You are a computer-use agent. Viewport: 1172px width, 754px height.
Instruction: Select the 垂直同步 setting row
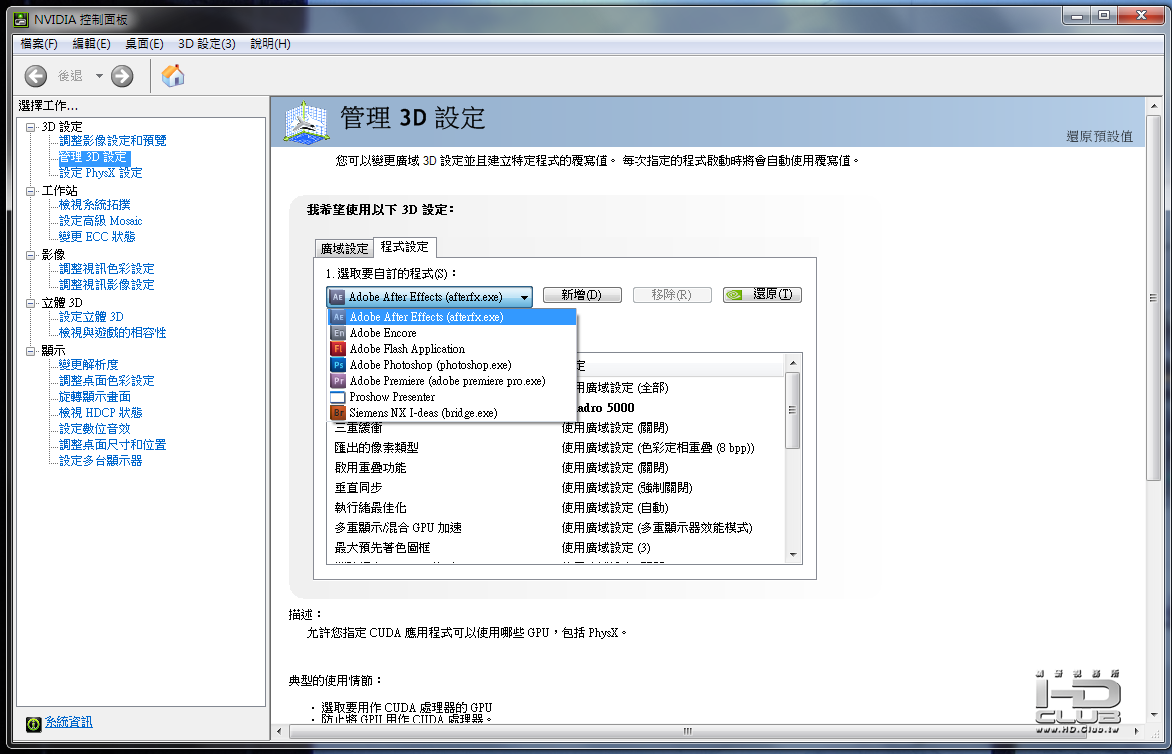tap(556, 487)
